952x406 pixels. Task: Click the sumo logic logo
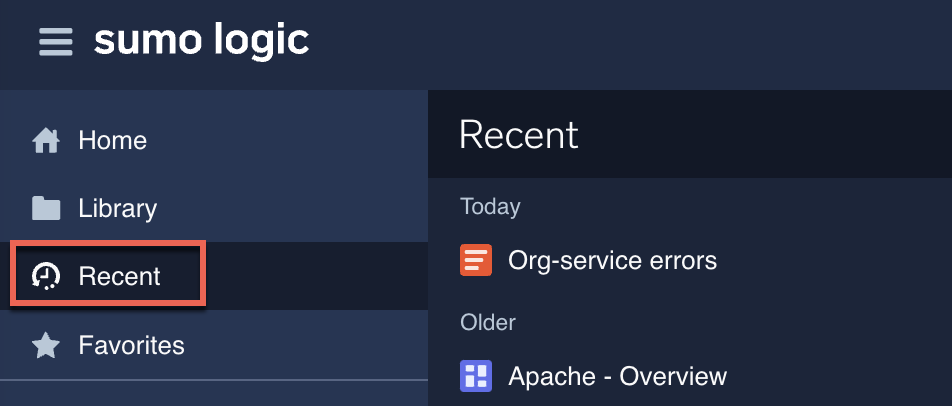tap(201, 41)
